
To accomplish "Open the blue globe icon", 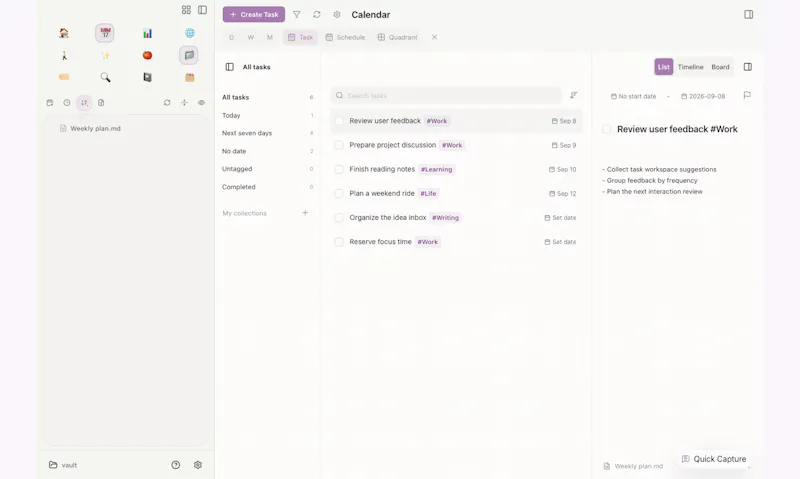I will (190, 33).
